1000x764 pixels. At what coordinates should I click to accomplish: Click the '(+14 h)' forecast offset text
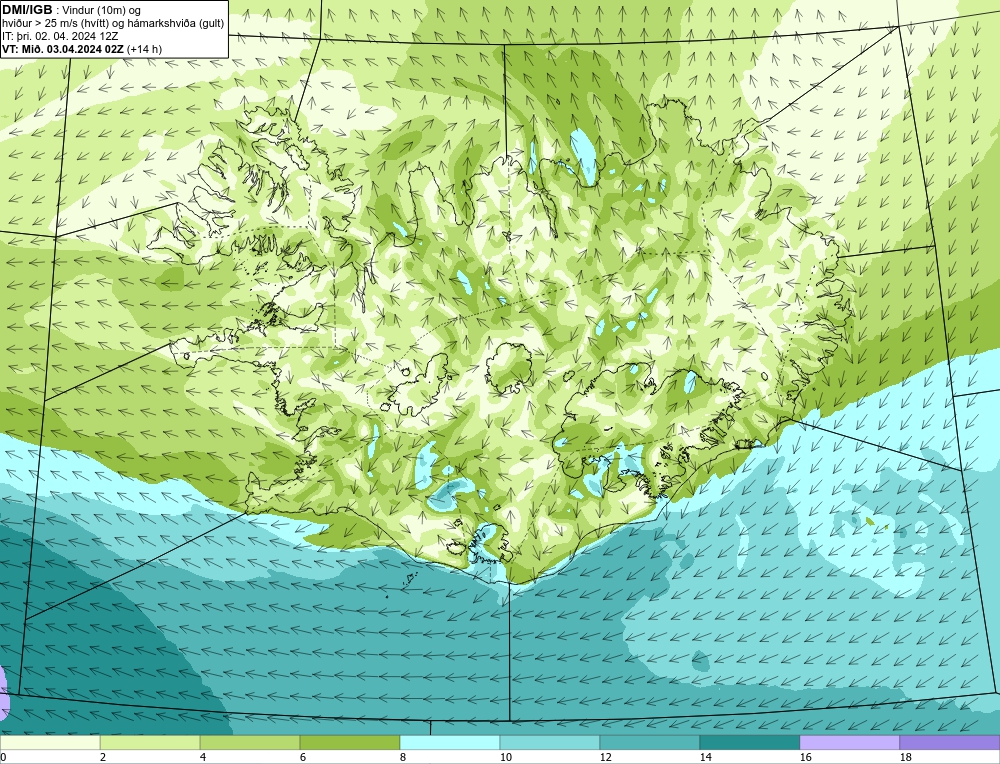click(x=145, y=49)
